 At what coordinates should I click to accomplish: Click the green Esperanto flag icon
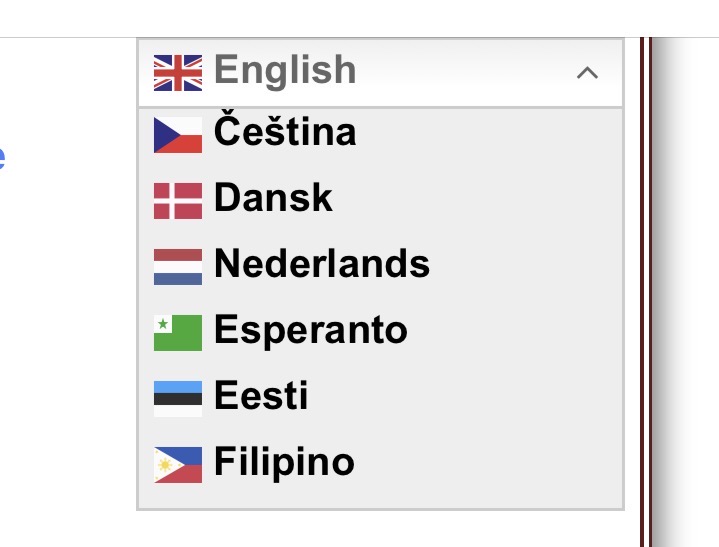(177, 332)
